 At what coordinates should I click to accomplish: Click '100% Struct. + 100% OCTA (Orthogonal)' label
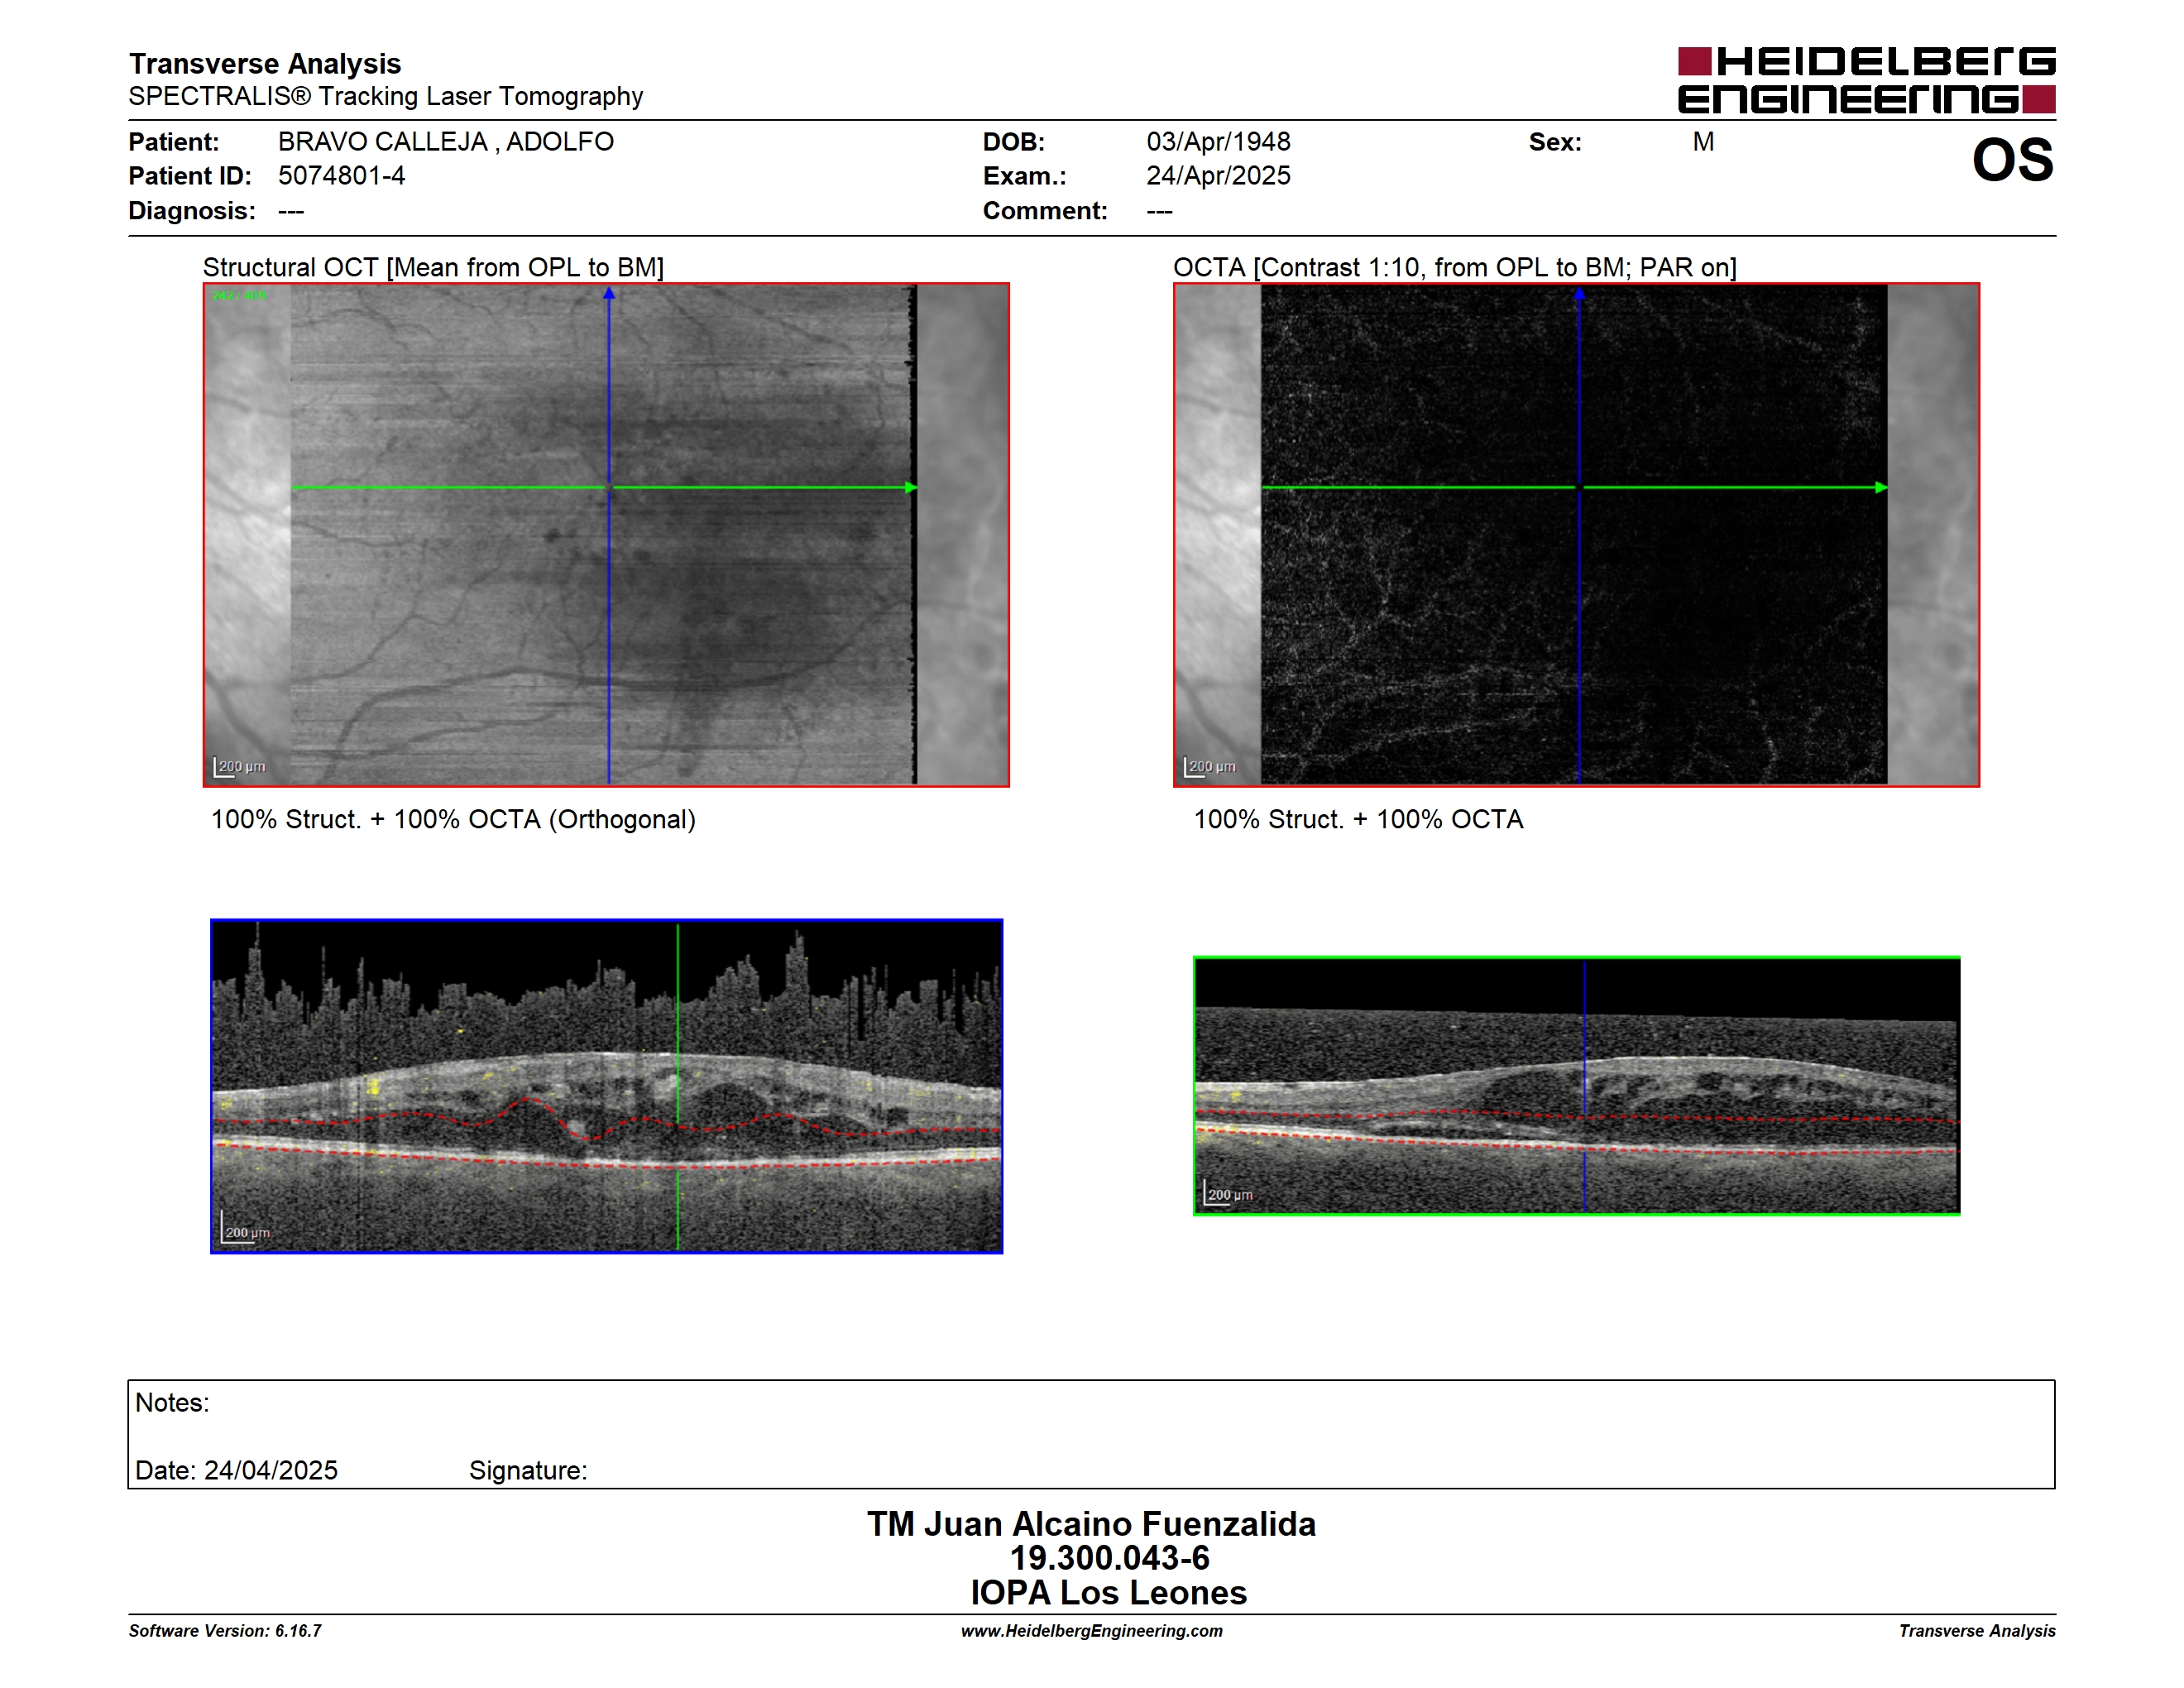pyautogui.click(x=453, y=820)
